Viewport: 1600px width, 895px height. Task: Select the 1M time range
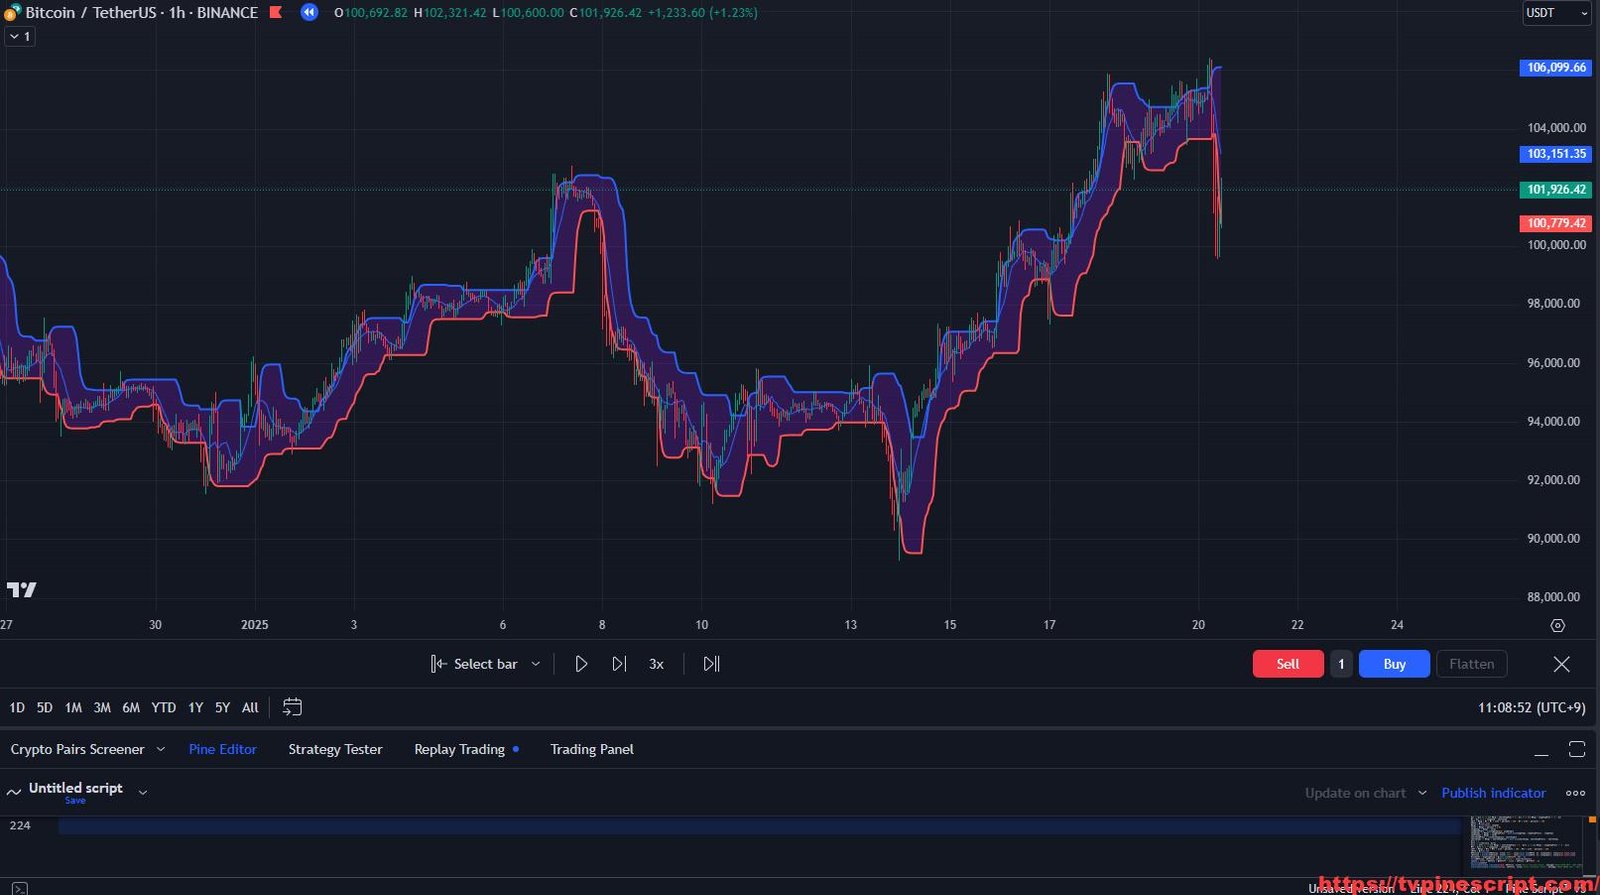pos(73,707)
